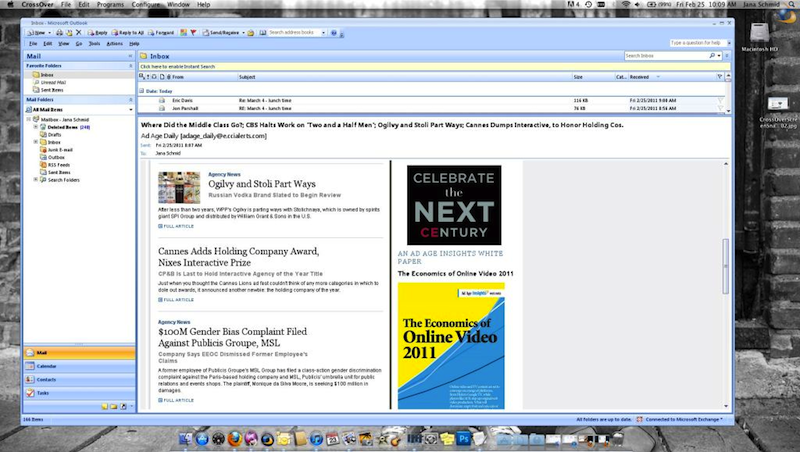Click the Delete (X) toolbar icon

(x=79, y=33)
